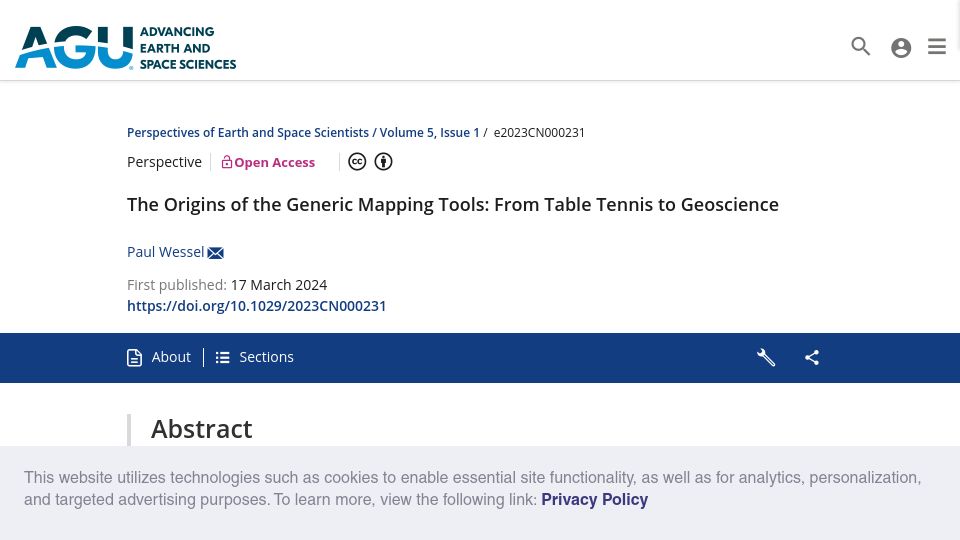The image size is (960, 540).
Task: Click the CC attribution person icon
Action: tap(383, 162)
